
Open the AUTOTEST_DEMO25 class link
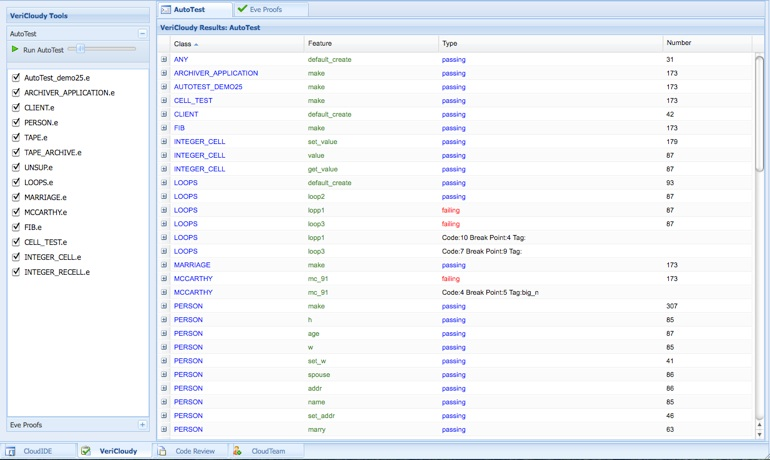tap(208, 86)
